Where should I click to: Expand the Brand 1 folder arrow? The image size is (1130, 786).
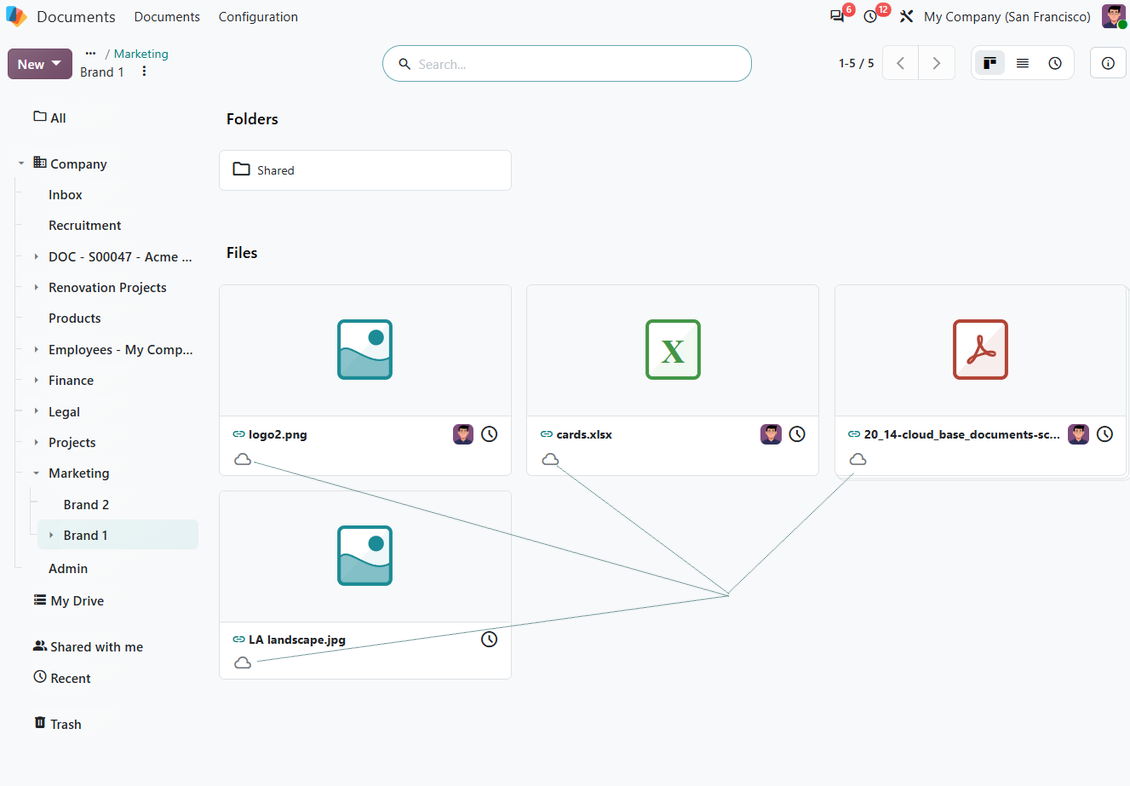pos(51,535)
